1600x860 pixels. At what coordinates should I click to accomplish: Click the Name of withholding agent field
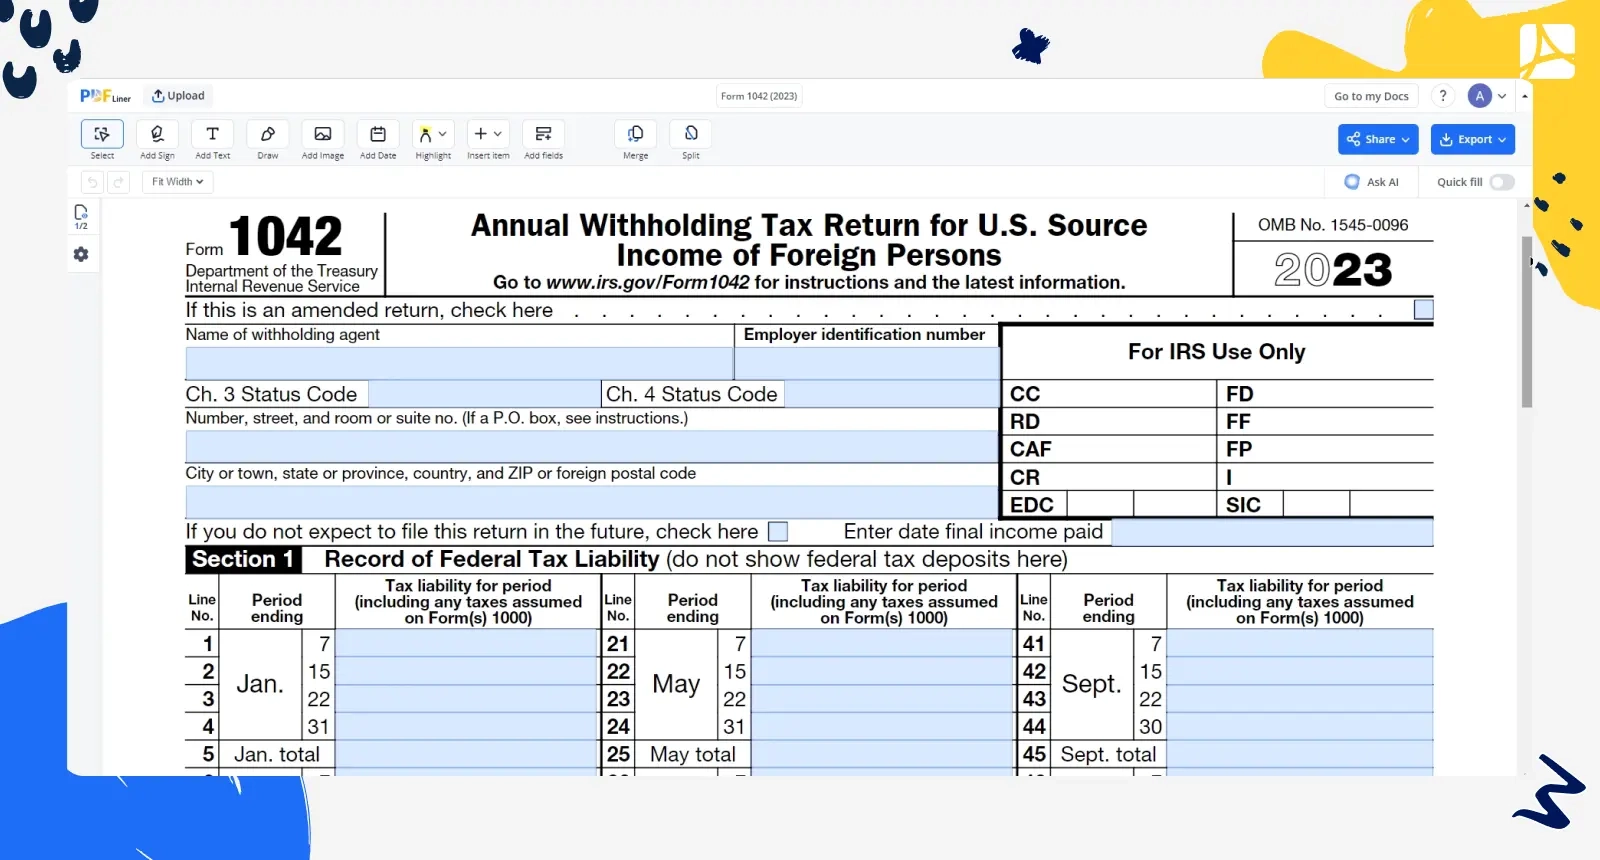coord(459,363)
